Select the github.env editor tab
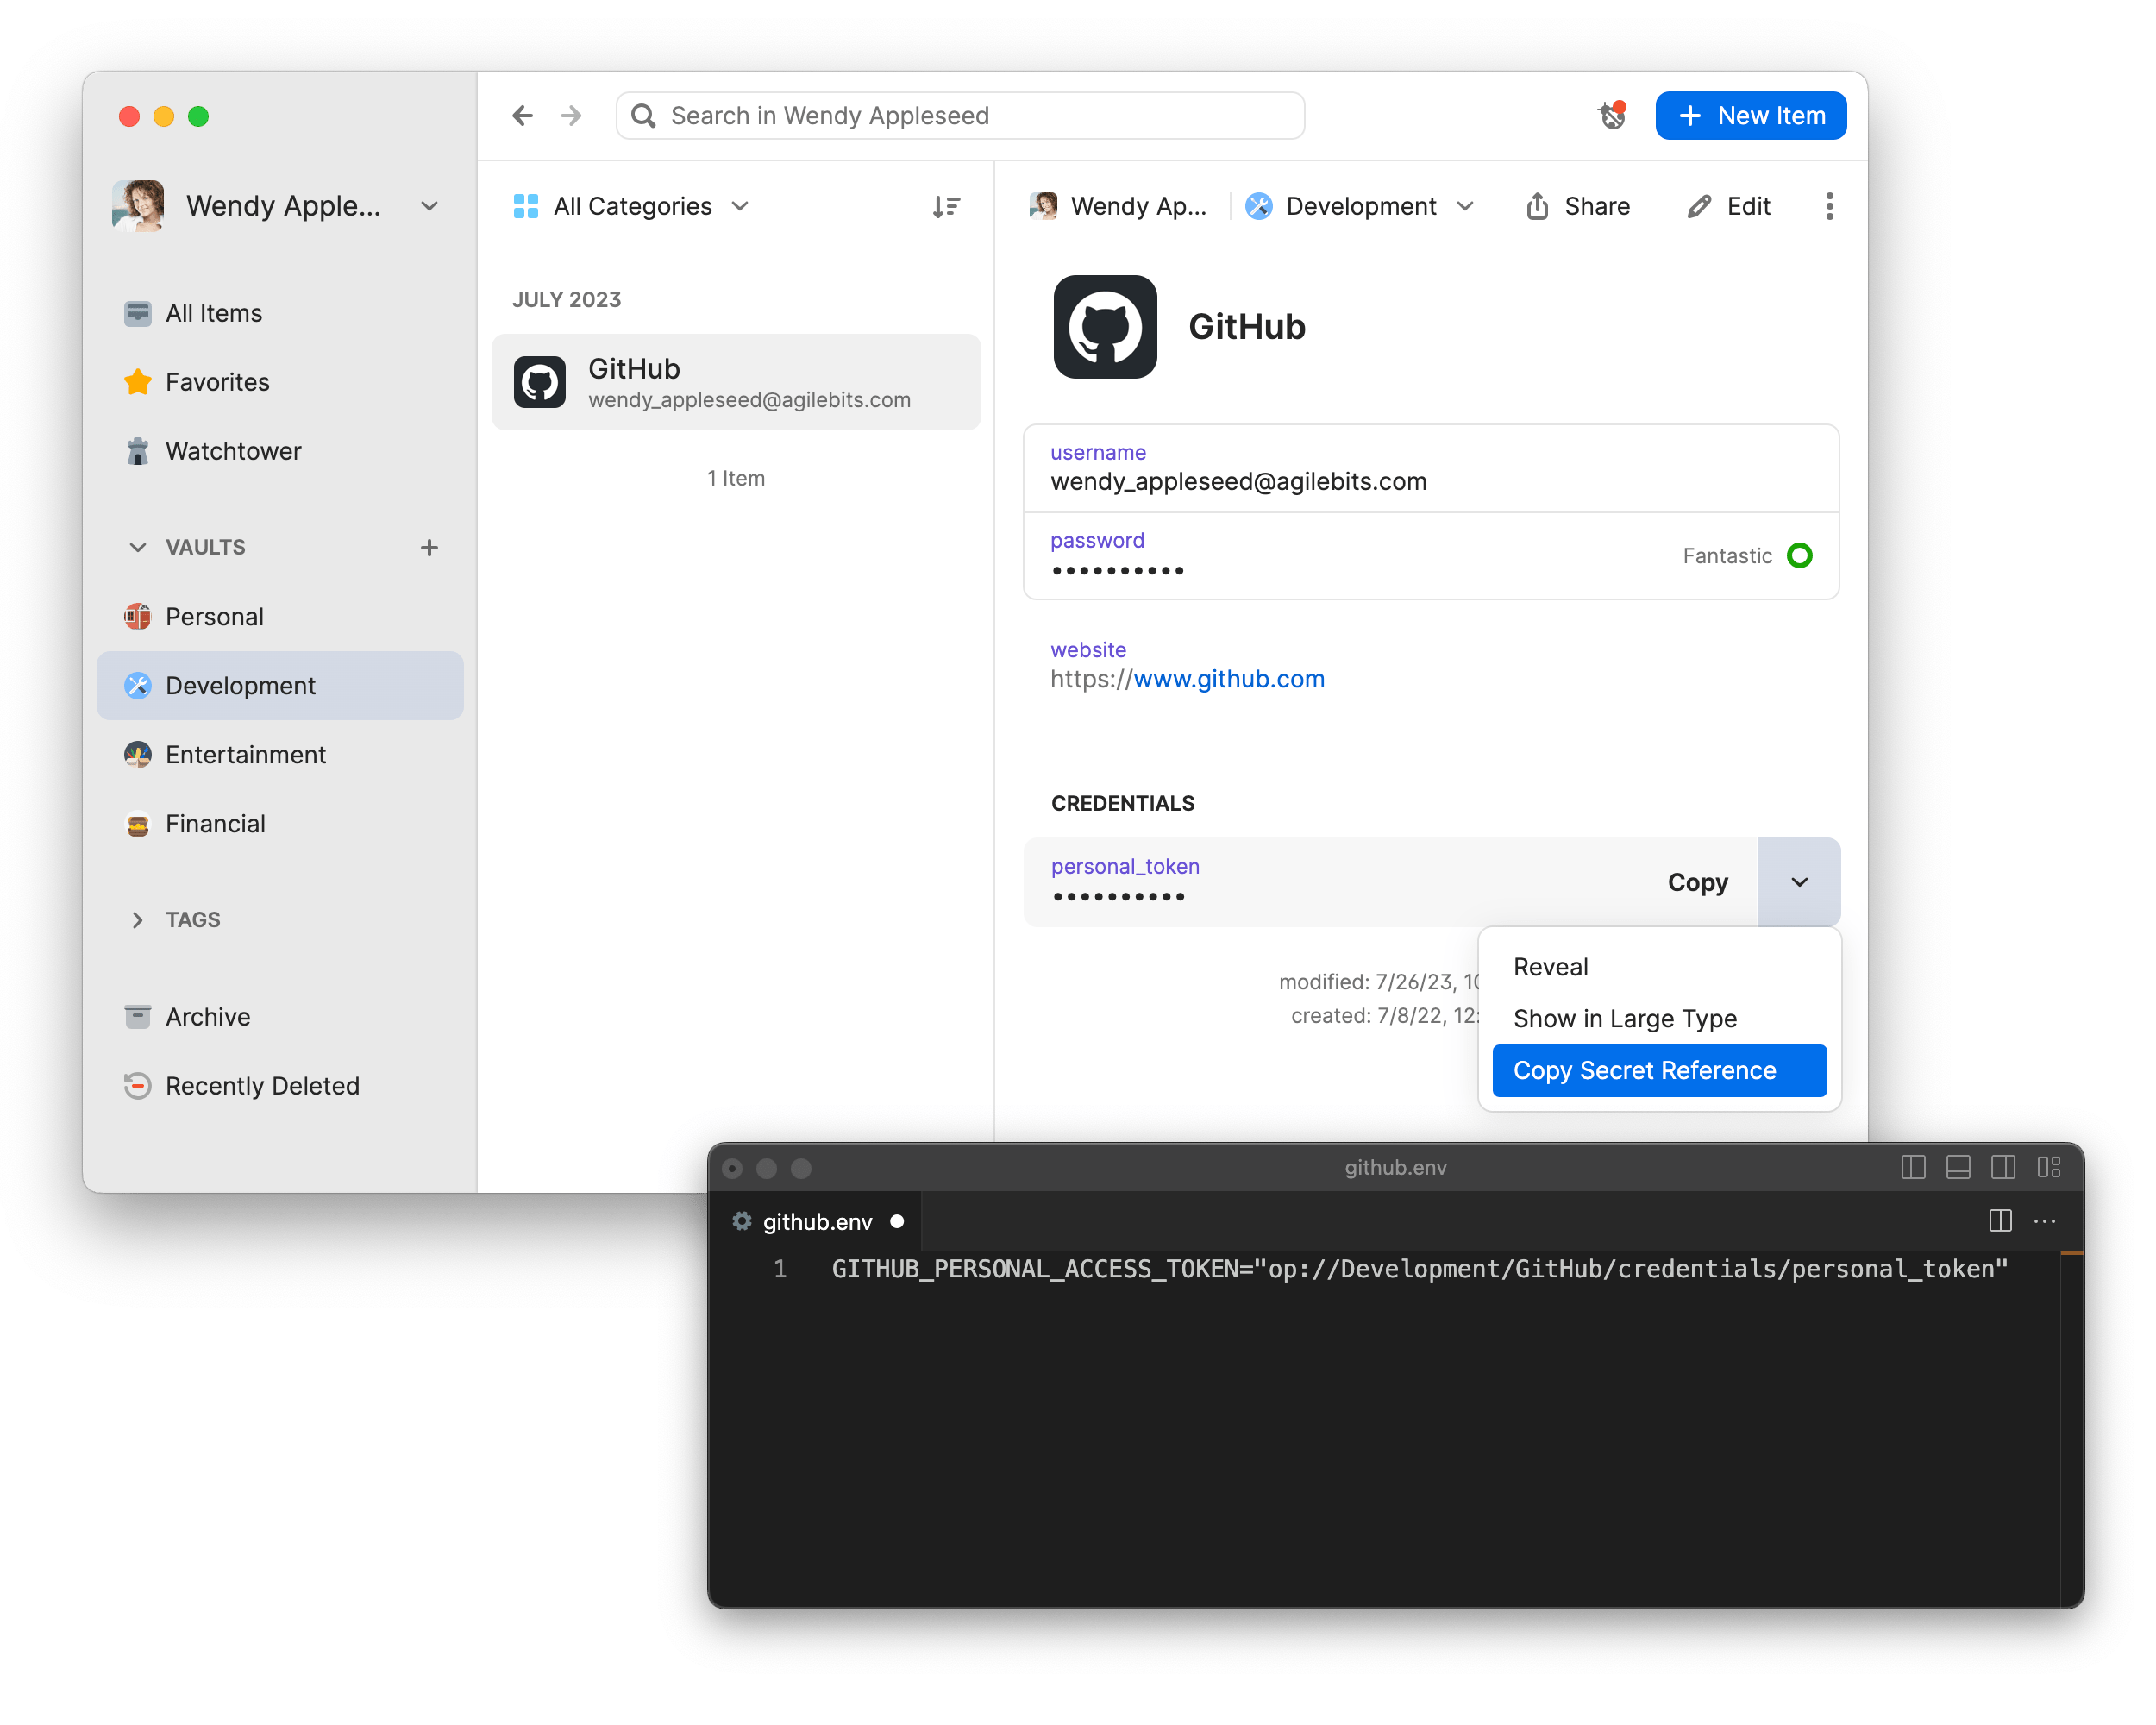2156x1725 pixels. coord(815,1221)
